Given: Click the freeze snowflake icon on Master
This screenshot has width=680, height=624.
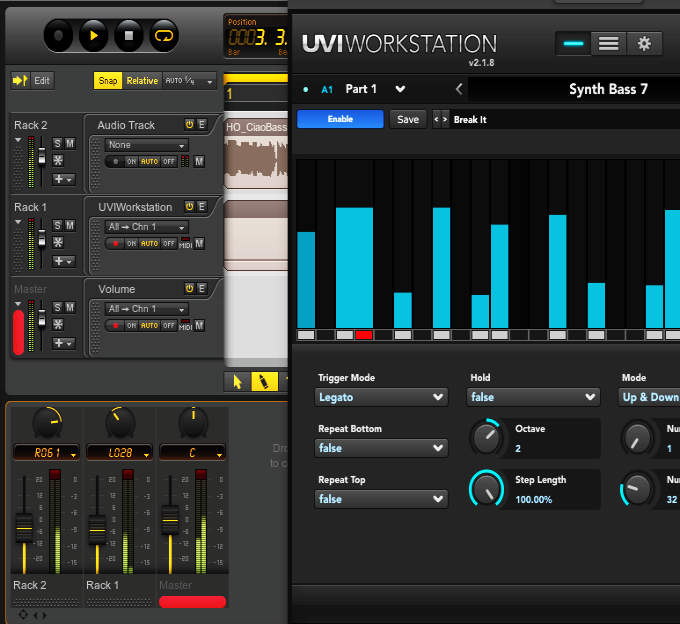Looking at the screenshot, I should click(x=58, y=324).
